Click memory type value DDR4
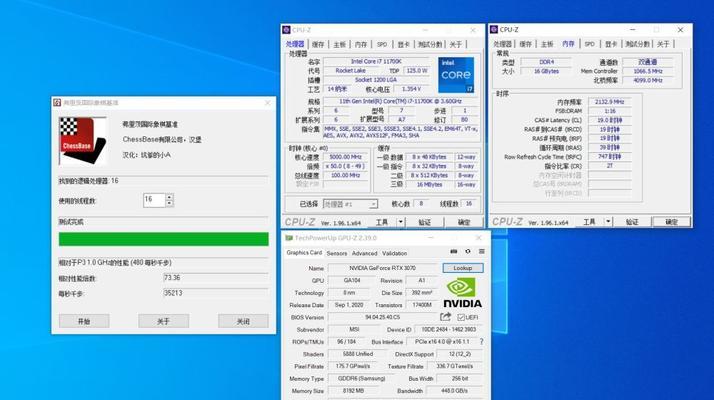 click(546, 62)
